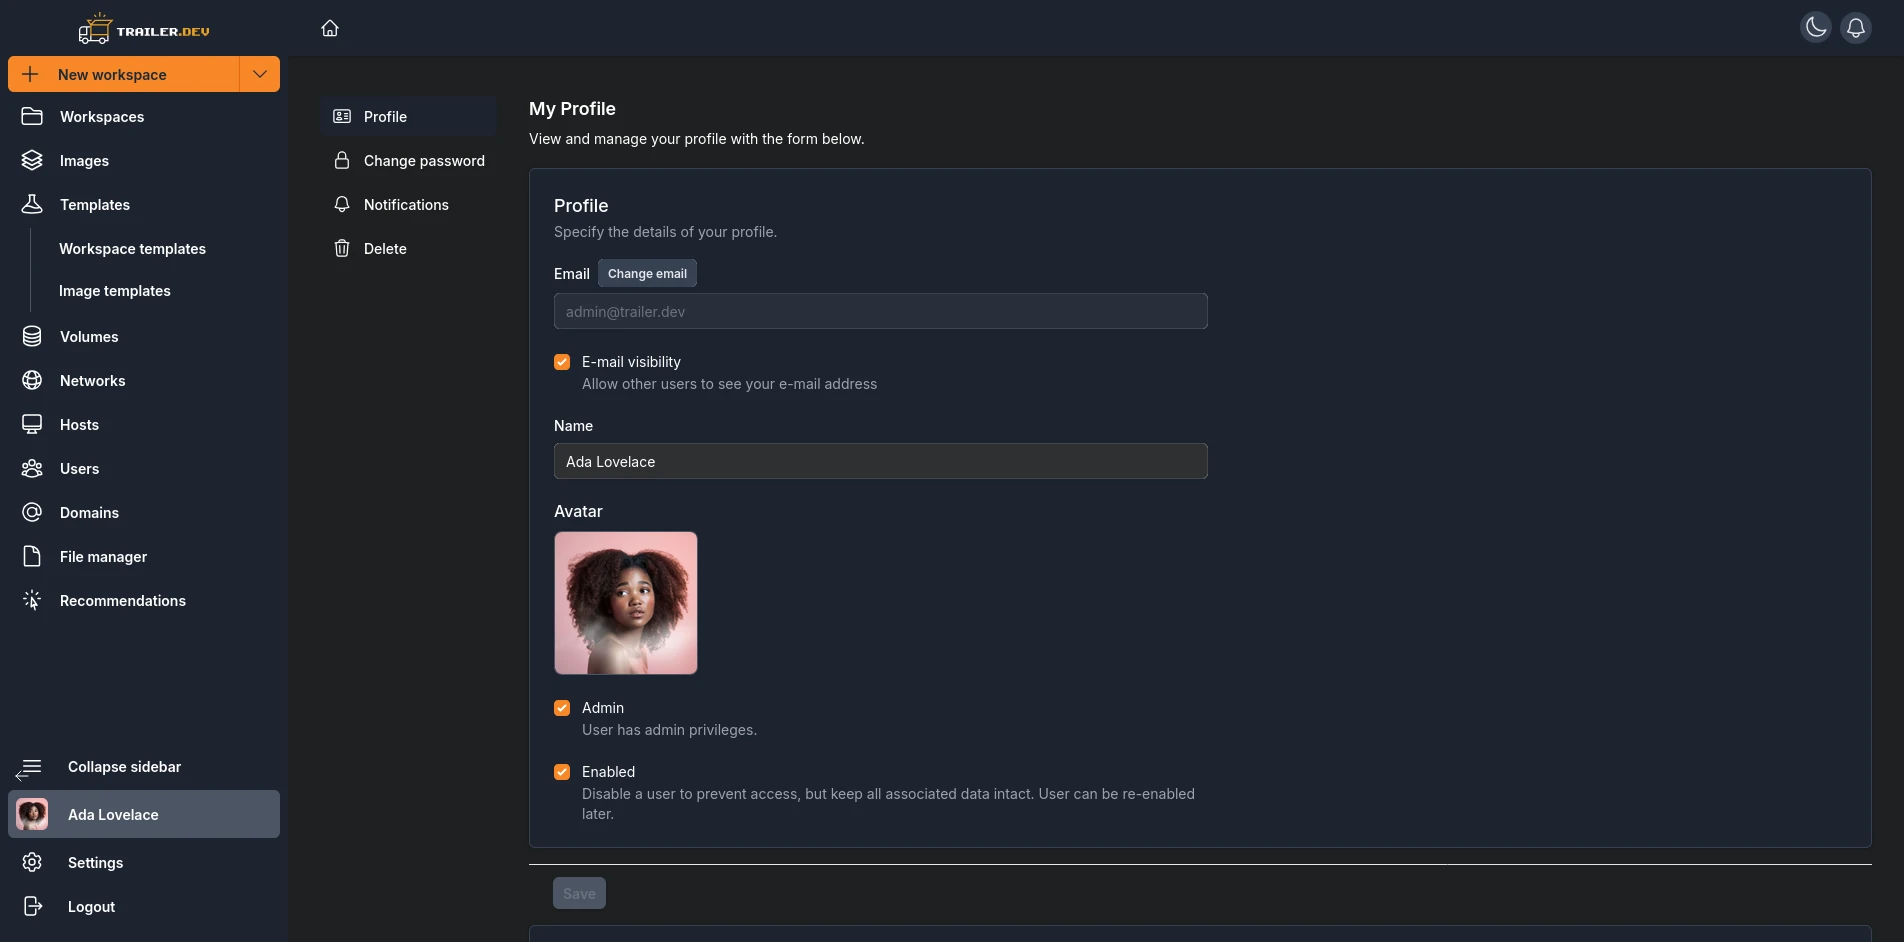Click 'User has admin privileges.' text
The height and width of the screenshot is (942, 1904).
[669, 729]
